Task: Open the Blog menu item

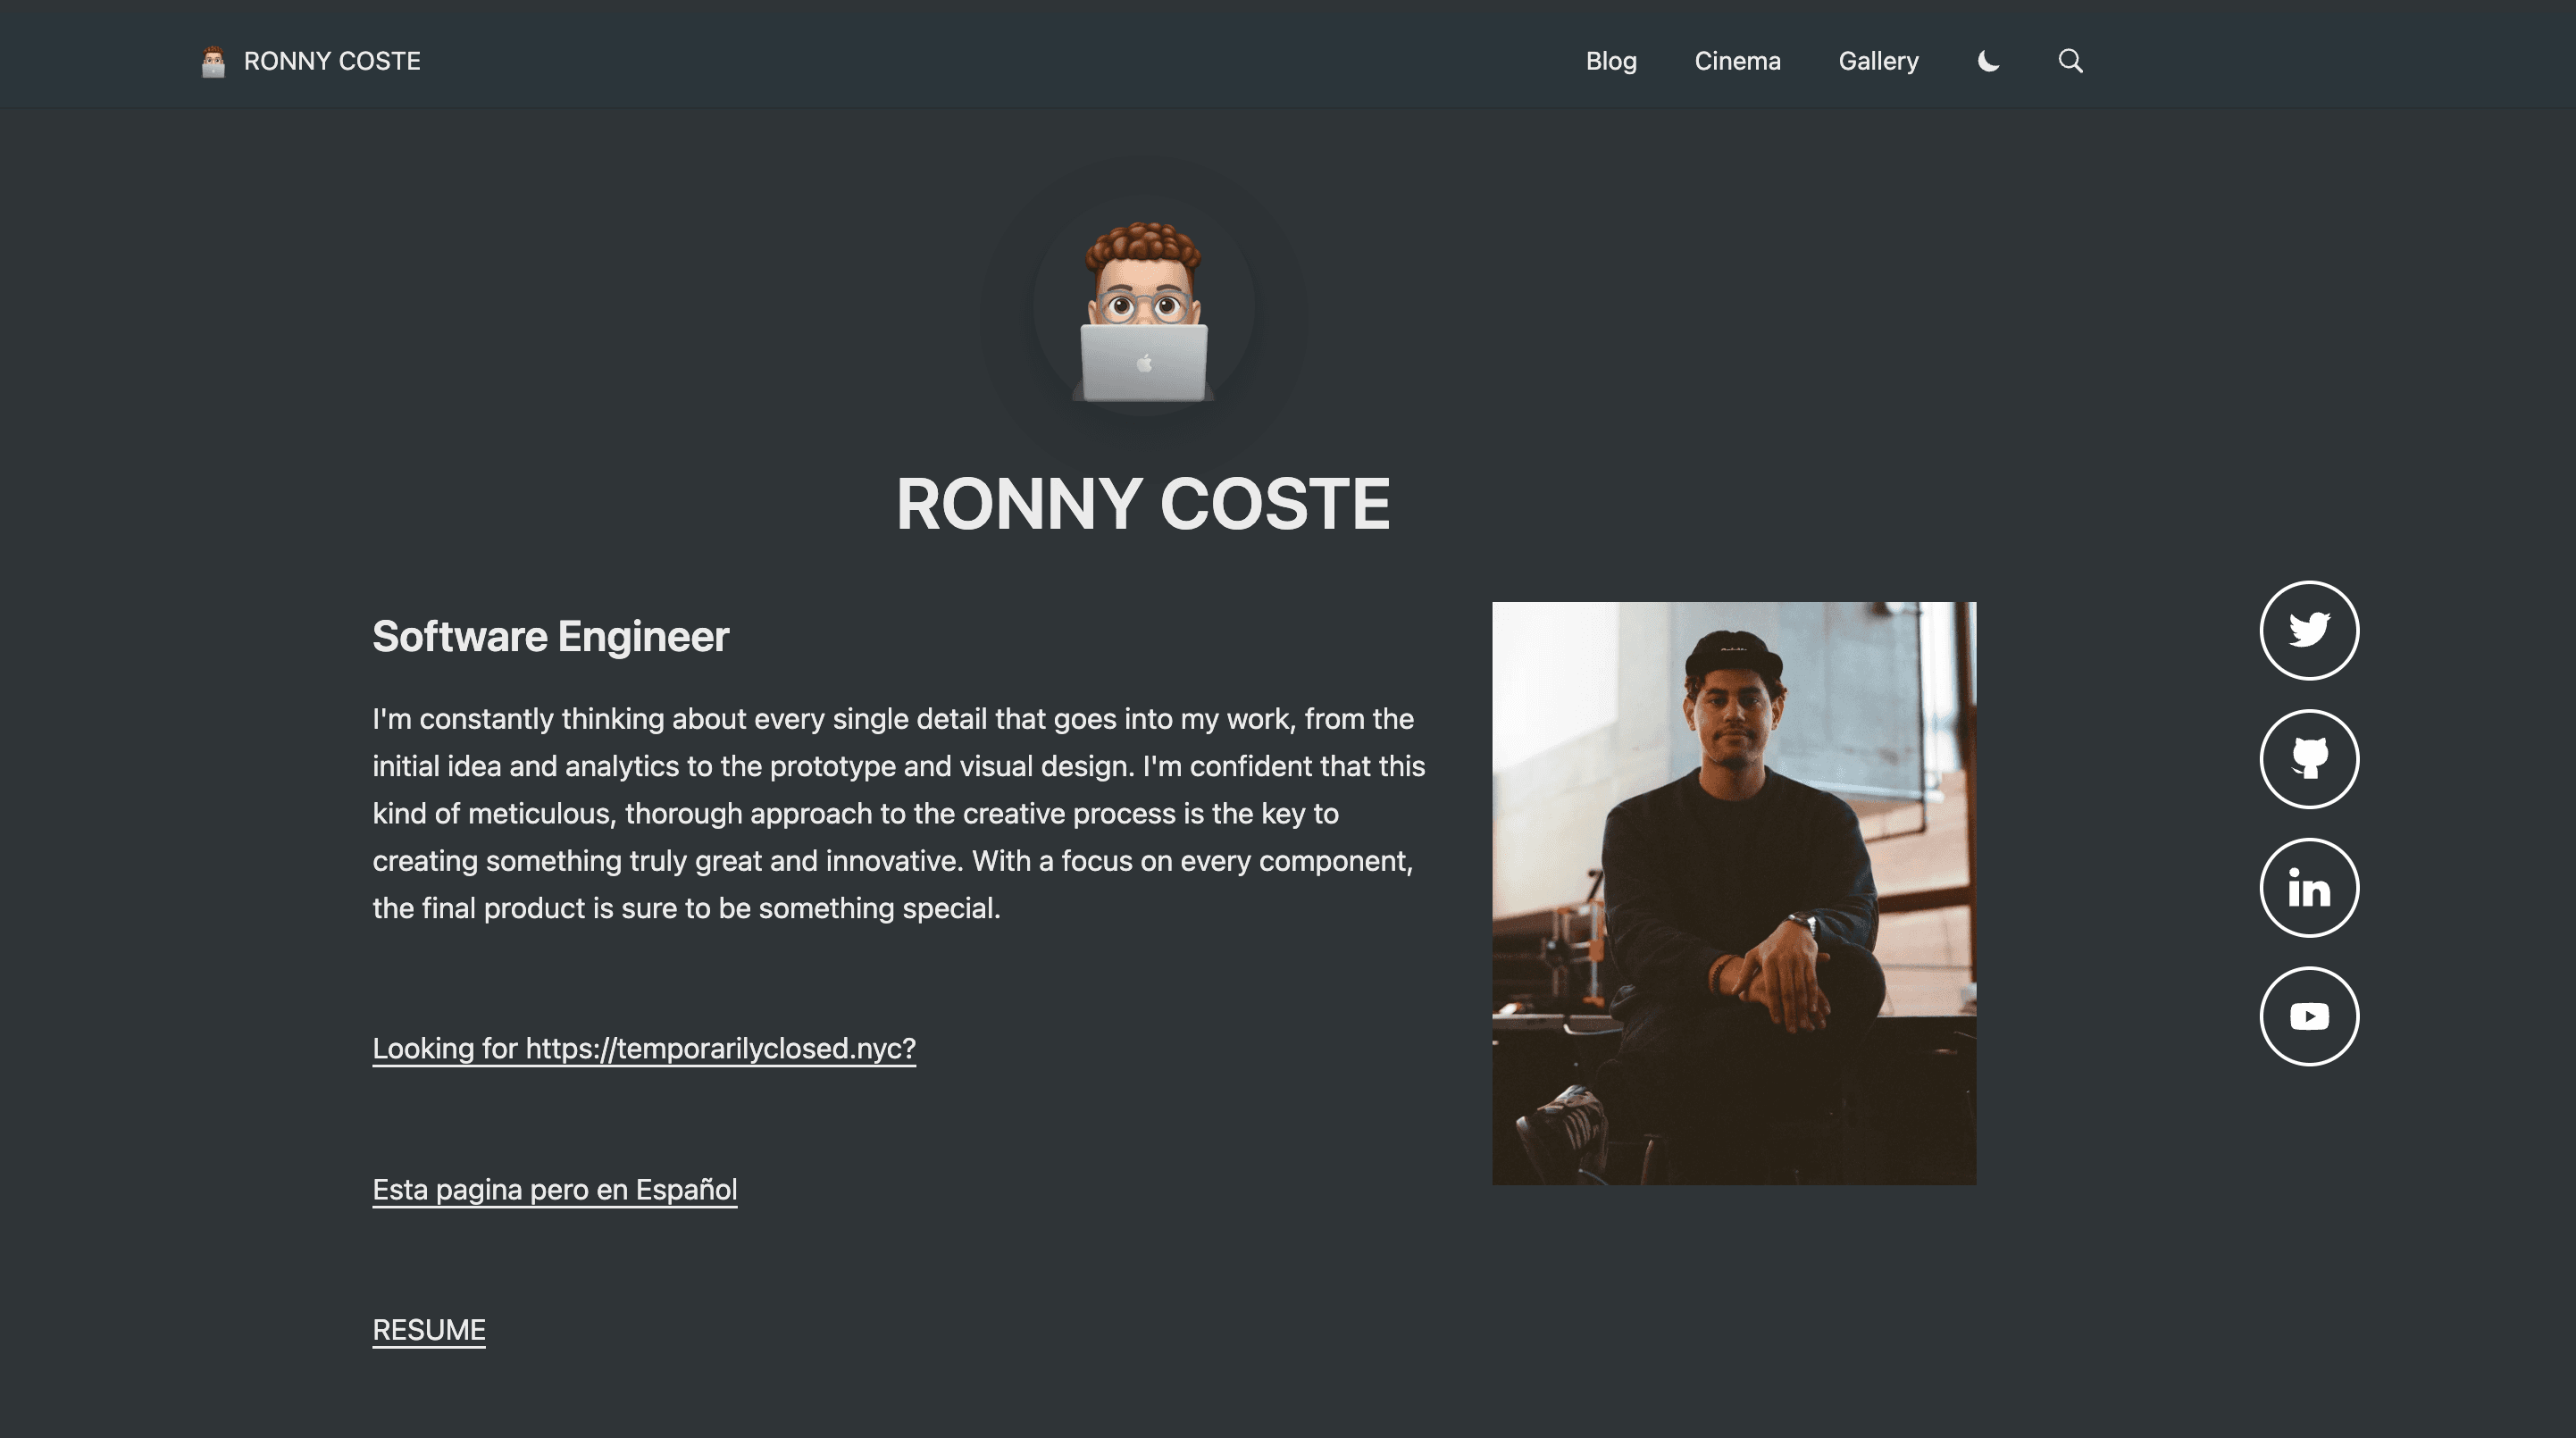Action: pyautogui.click(x=1610, y=61)
